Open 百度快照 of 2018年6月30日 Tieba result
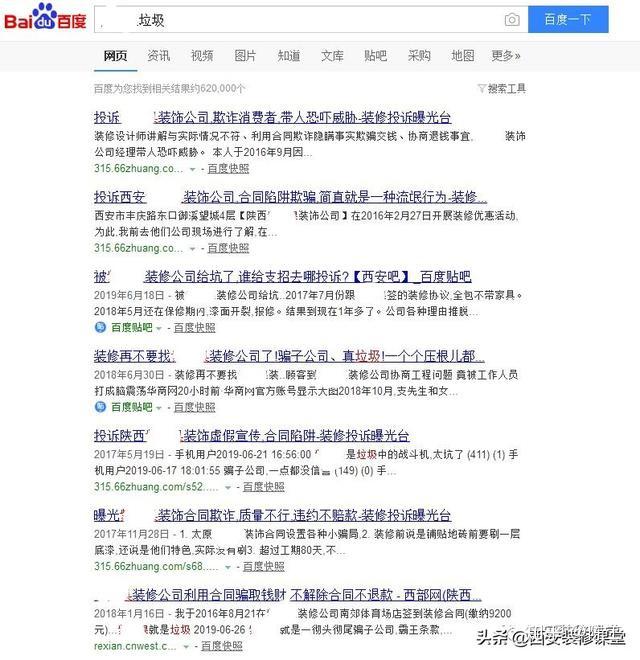Viewport: 640px width, 660px height. tap(195, 407)
